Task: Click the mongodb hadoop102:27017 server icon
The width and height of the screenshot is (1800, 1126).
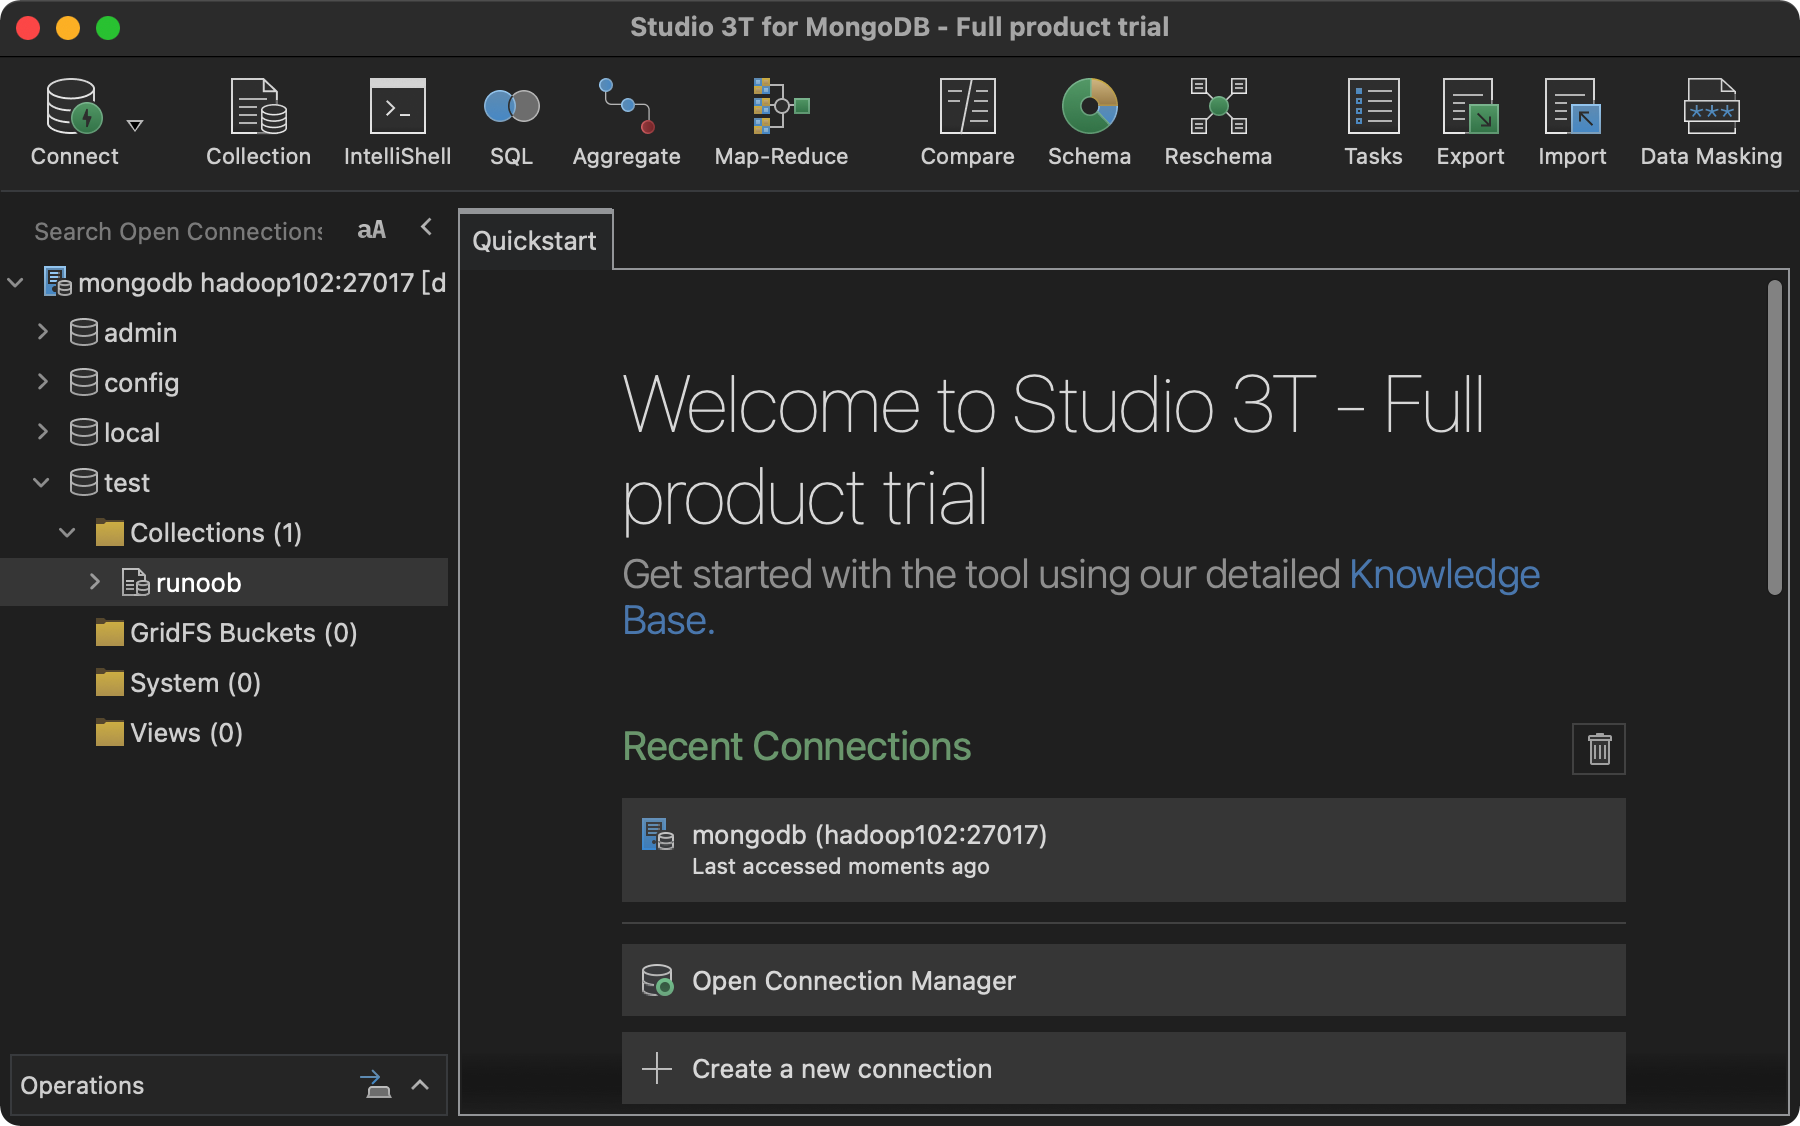Action: pyautogui.click(x=58, y=281)
